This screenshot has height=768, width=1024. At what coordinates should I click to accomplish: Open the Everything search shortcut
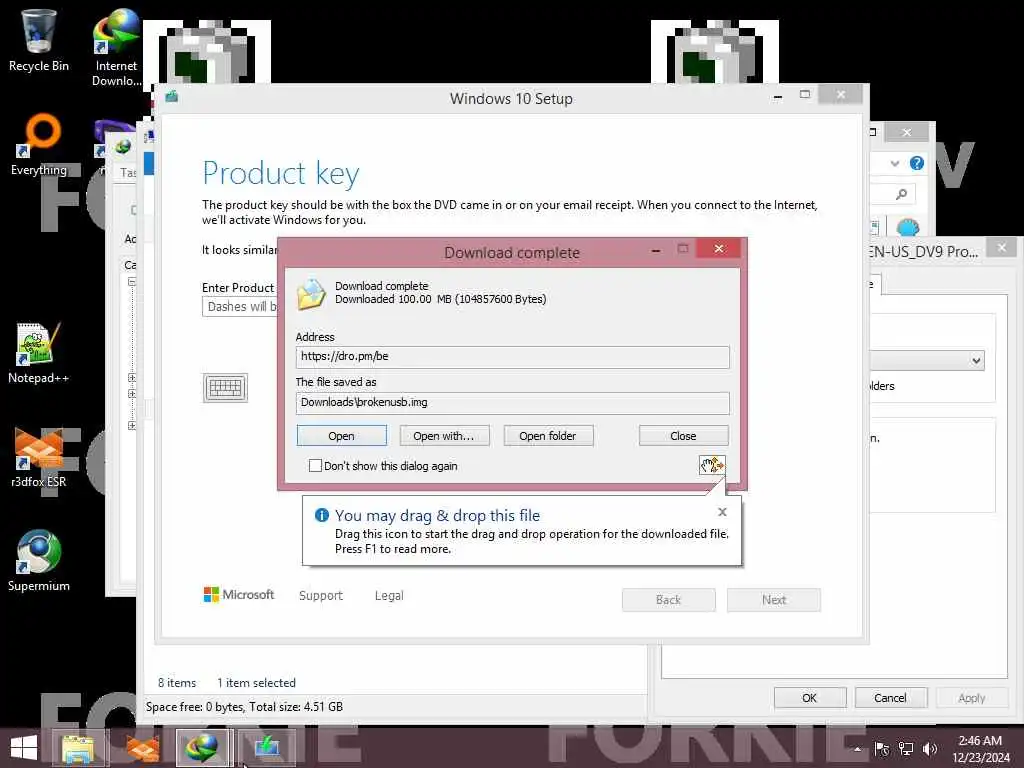pyautogui.click(x=39, y=145)
